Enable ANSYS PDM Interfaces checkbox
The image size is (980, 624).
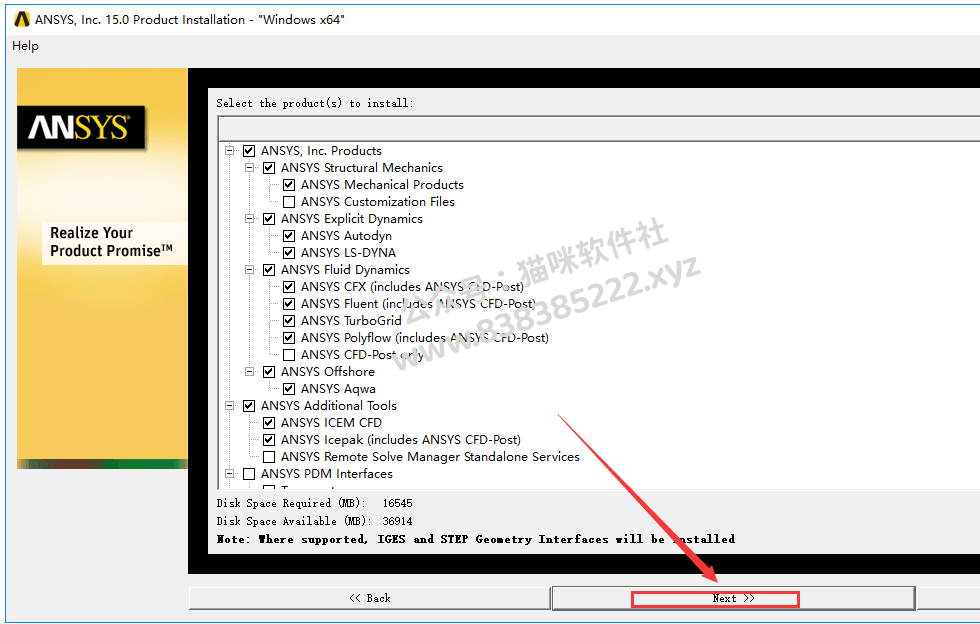coord(249,474)
